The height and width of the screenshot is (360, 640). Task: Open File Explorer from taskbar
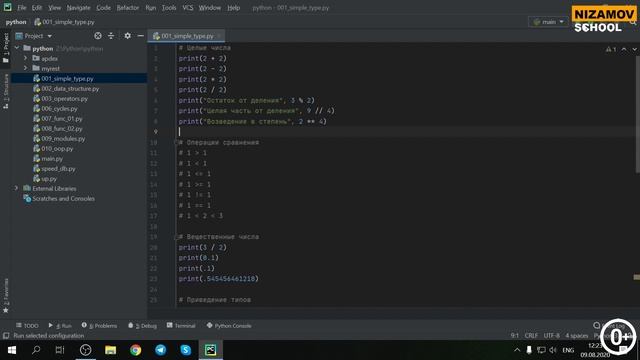[111, 350]
